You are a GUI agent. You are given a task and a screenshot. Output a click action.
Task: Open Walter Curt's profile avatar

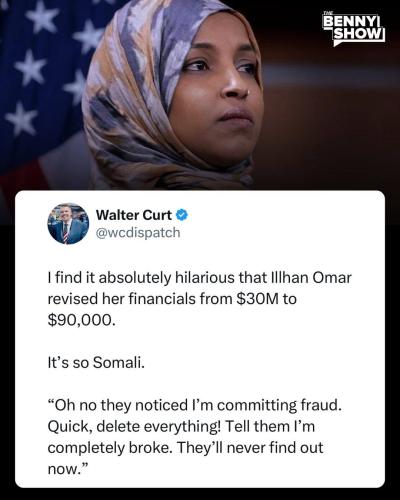click(68, 223)
